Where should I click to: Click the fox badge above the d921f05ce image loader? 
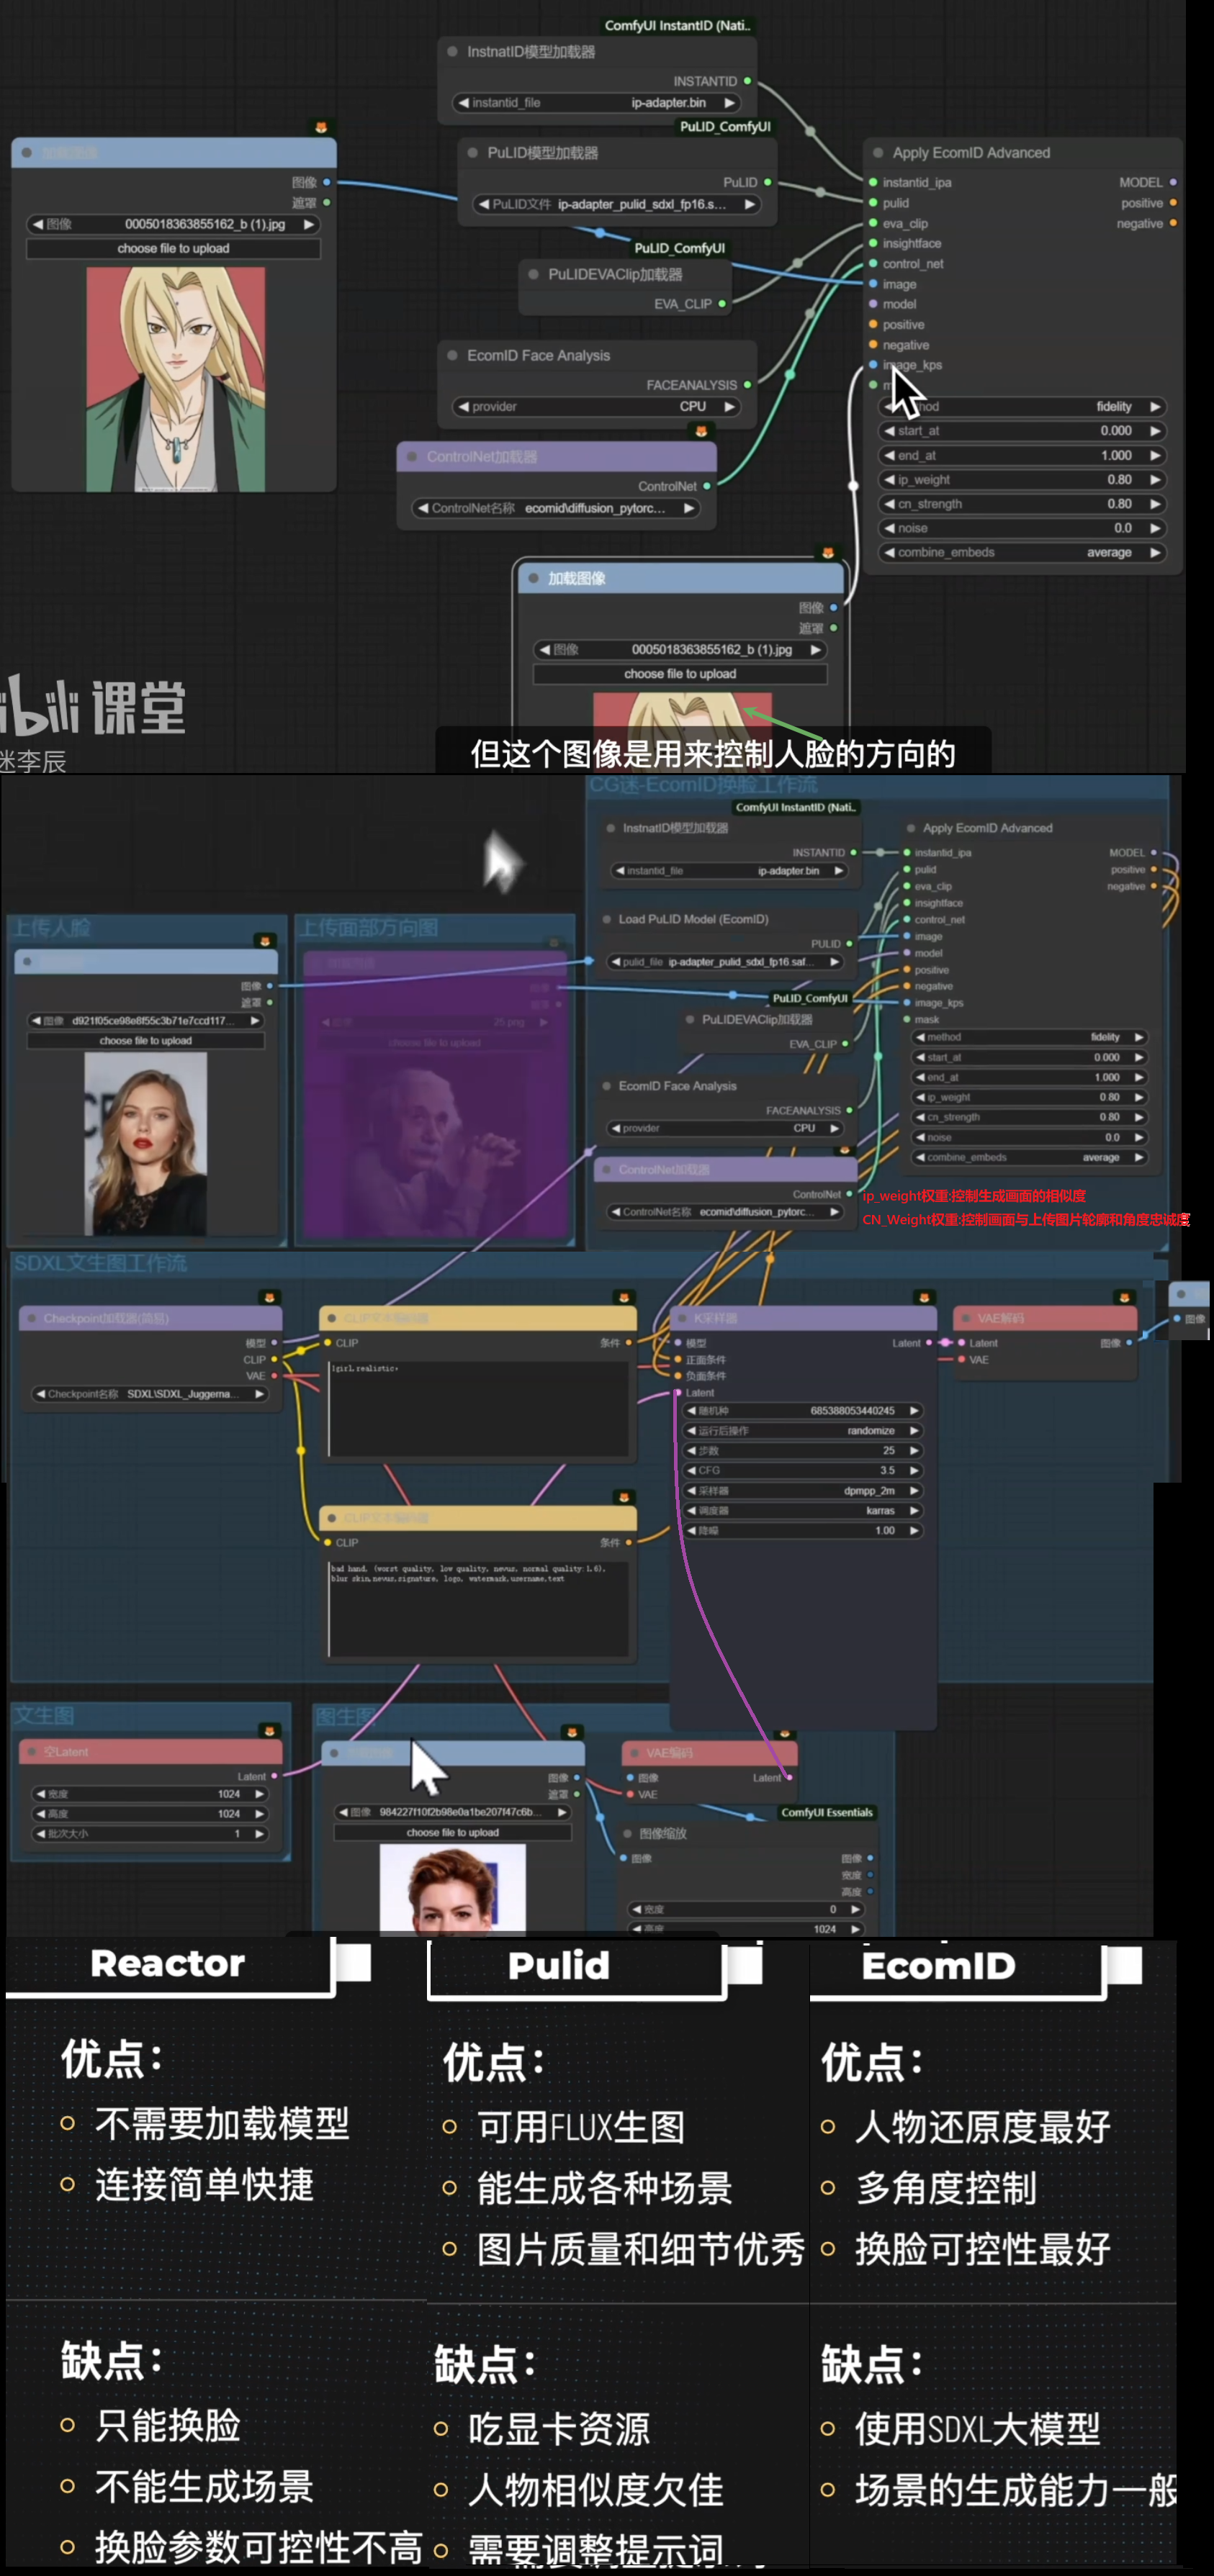[264, 941]
